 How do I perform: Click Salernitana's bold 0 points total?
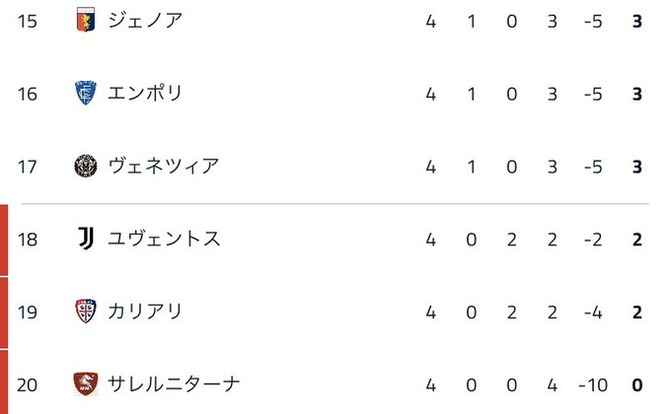point(637,384)
